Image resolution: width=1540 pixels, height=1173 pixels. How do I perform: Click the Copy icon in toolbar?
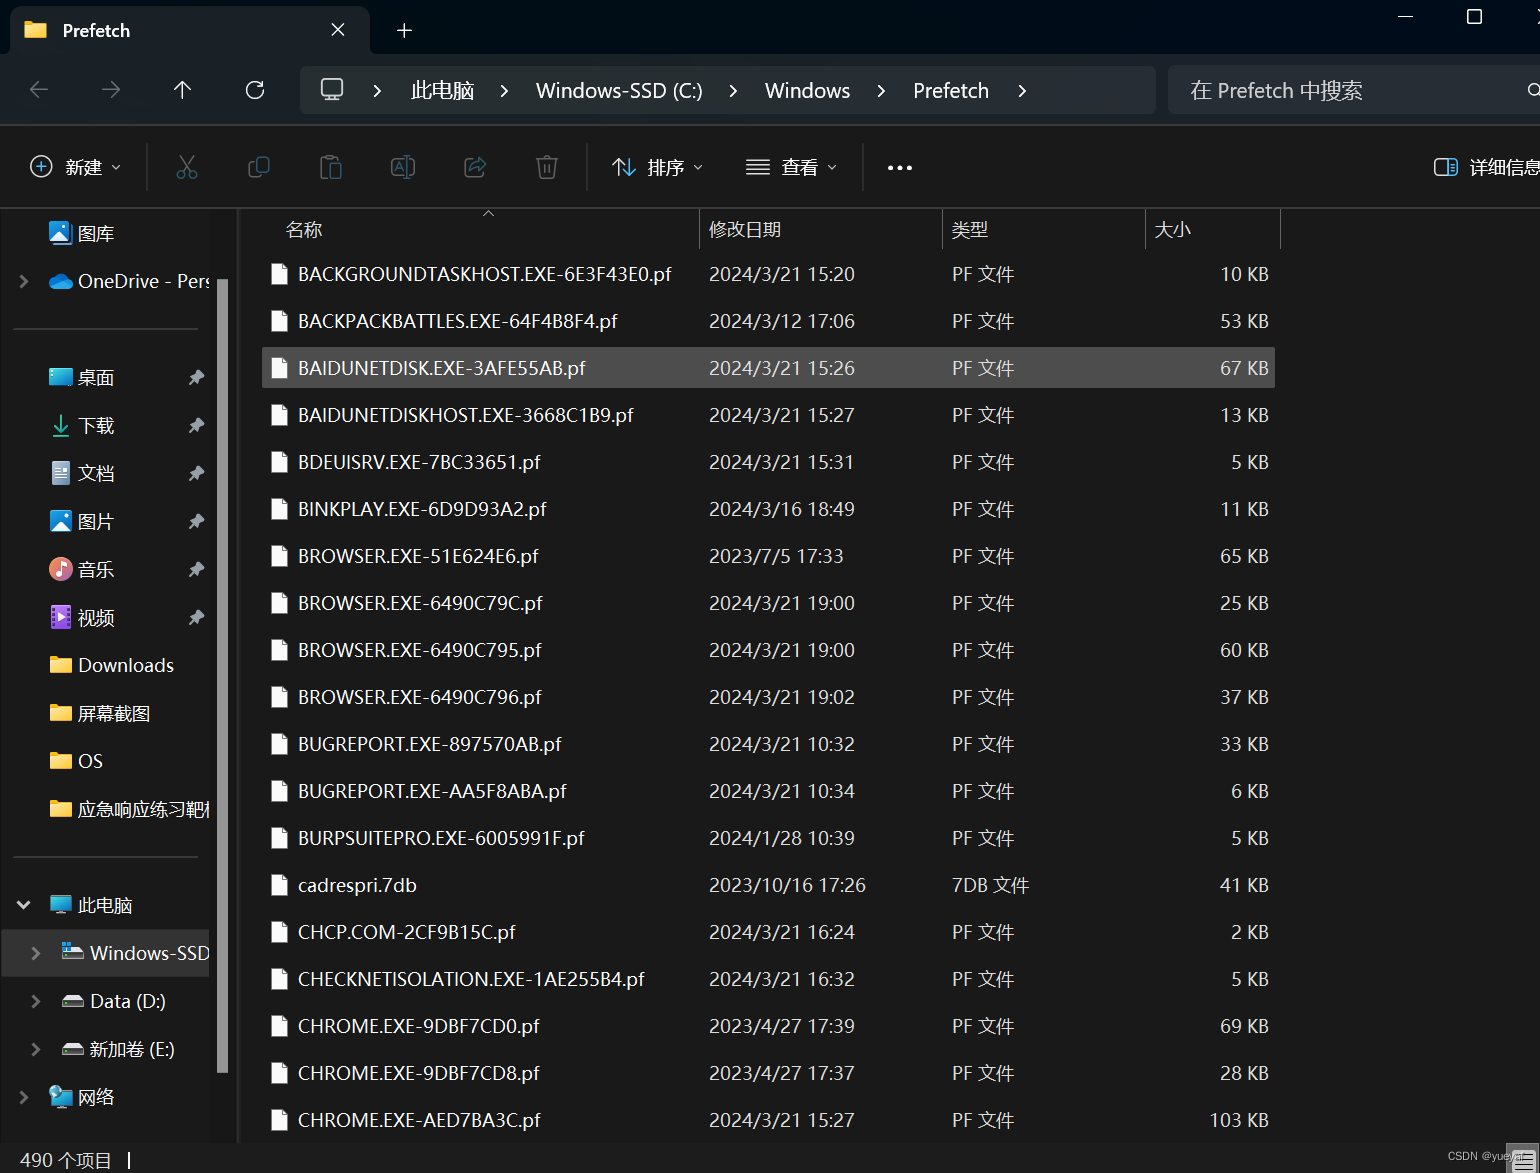tap(259, 167)
